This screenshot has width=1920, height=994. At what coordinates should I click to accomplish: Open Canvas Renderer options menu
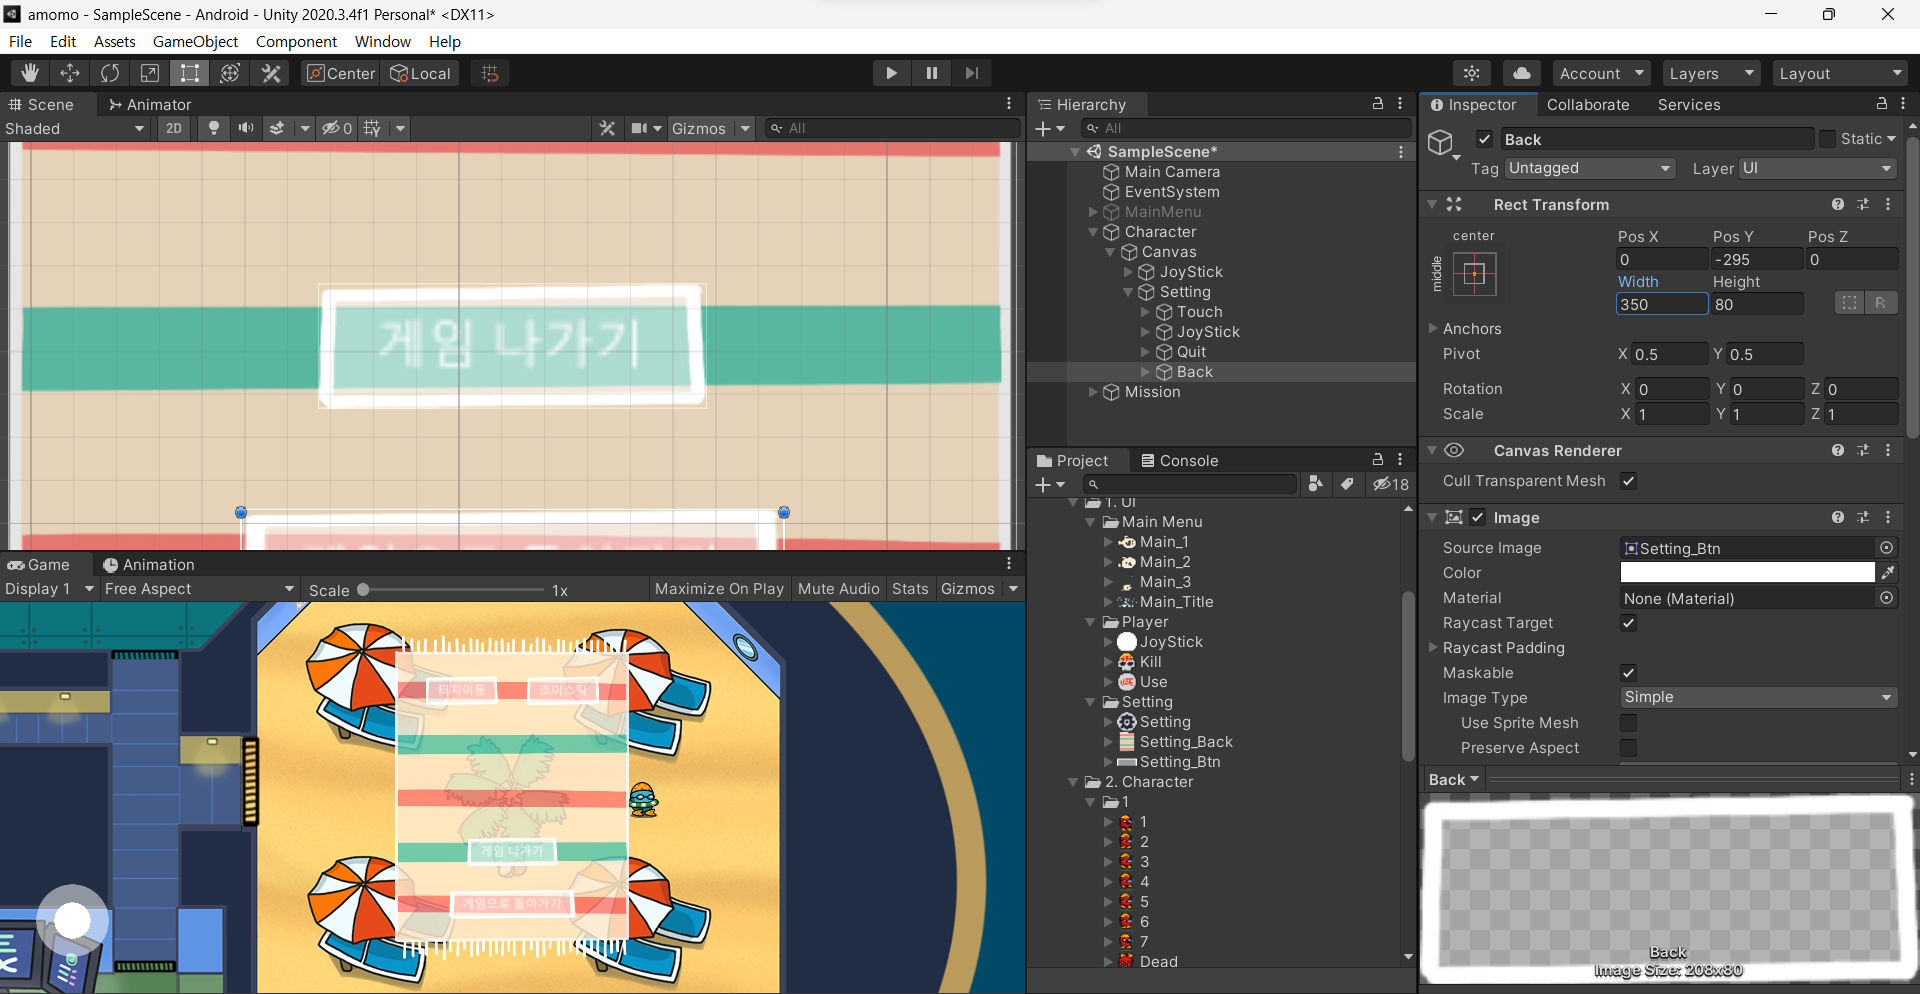[1888, 451]
